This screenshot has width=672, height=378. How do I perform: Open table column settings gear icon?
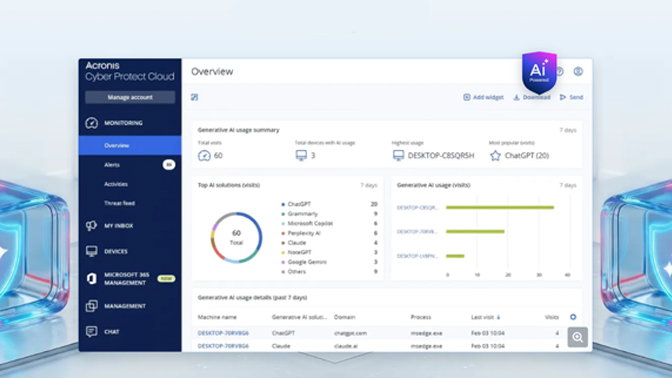(573, 317)
